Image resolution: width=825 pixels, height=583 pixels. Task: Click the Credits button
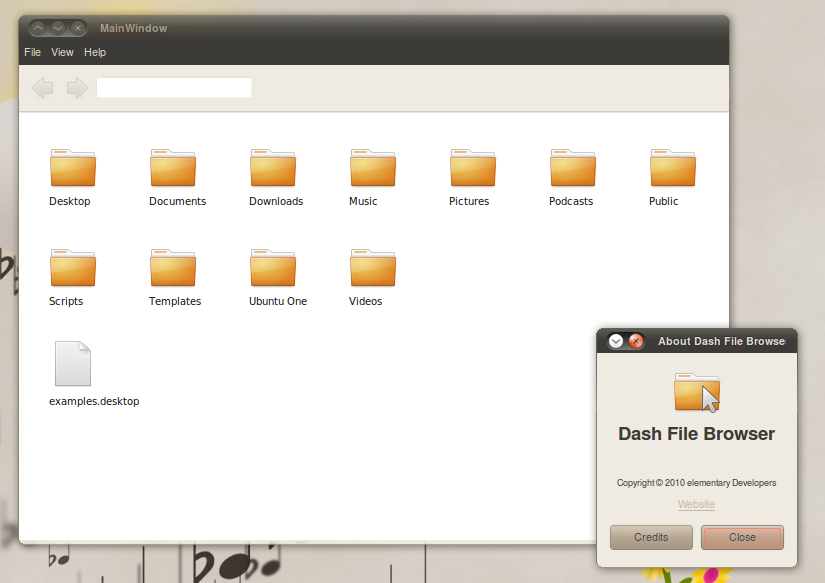pos(650,537)
